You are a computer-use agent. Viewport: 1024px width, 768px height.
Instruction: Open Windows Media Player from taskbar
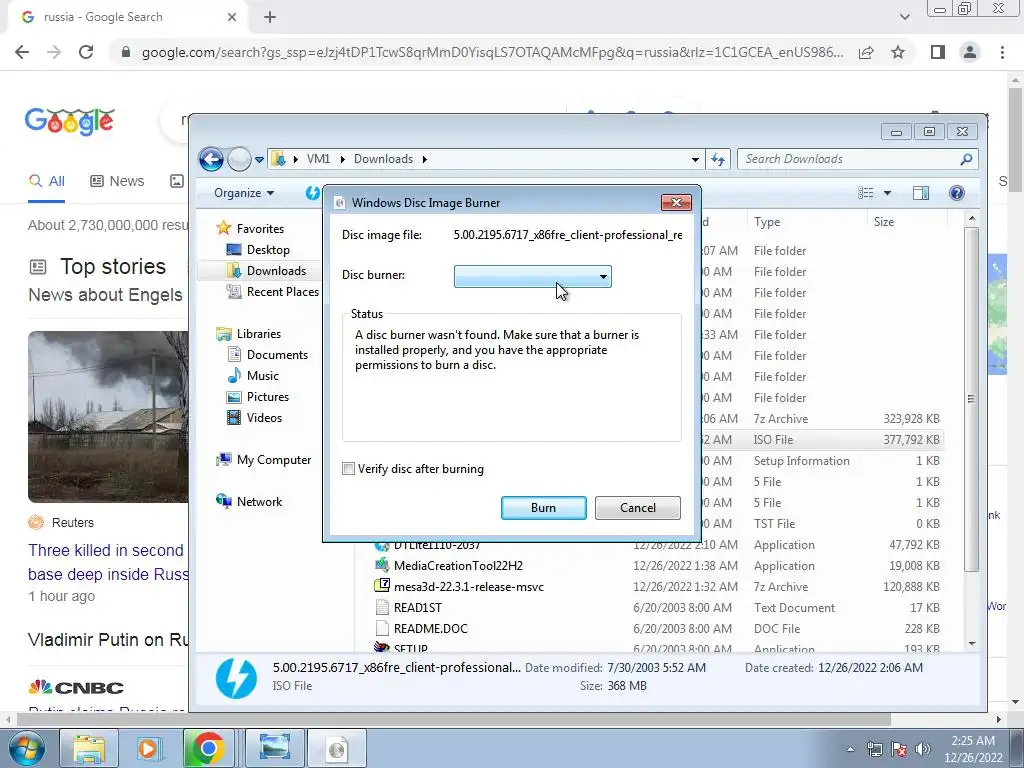tap(148, 748)
